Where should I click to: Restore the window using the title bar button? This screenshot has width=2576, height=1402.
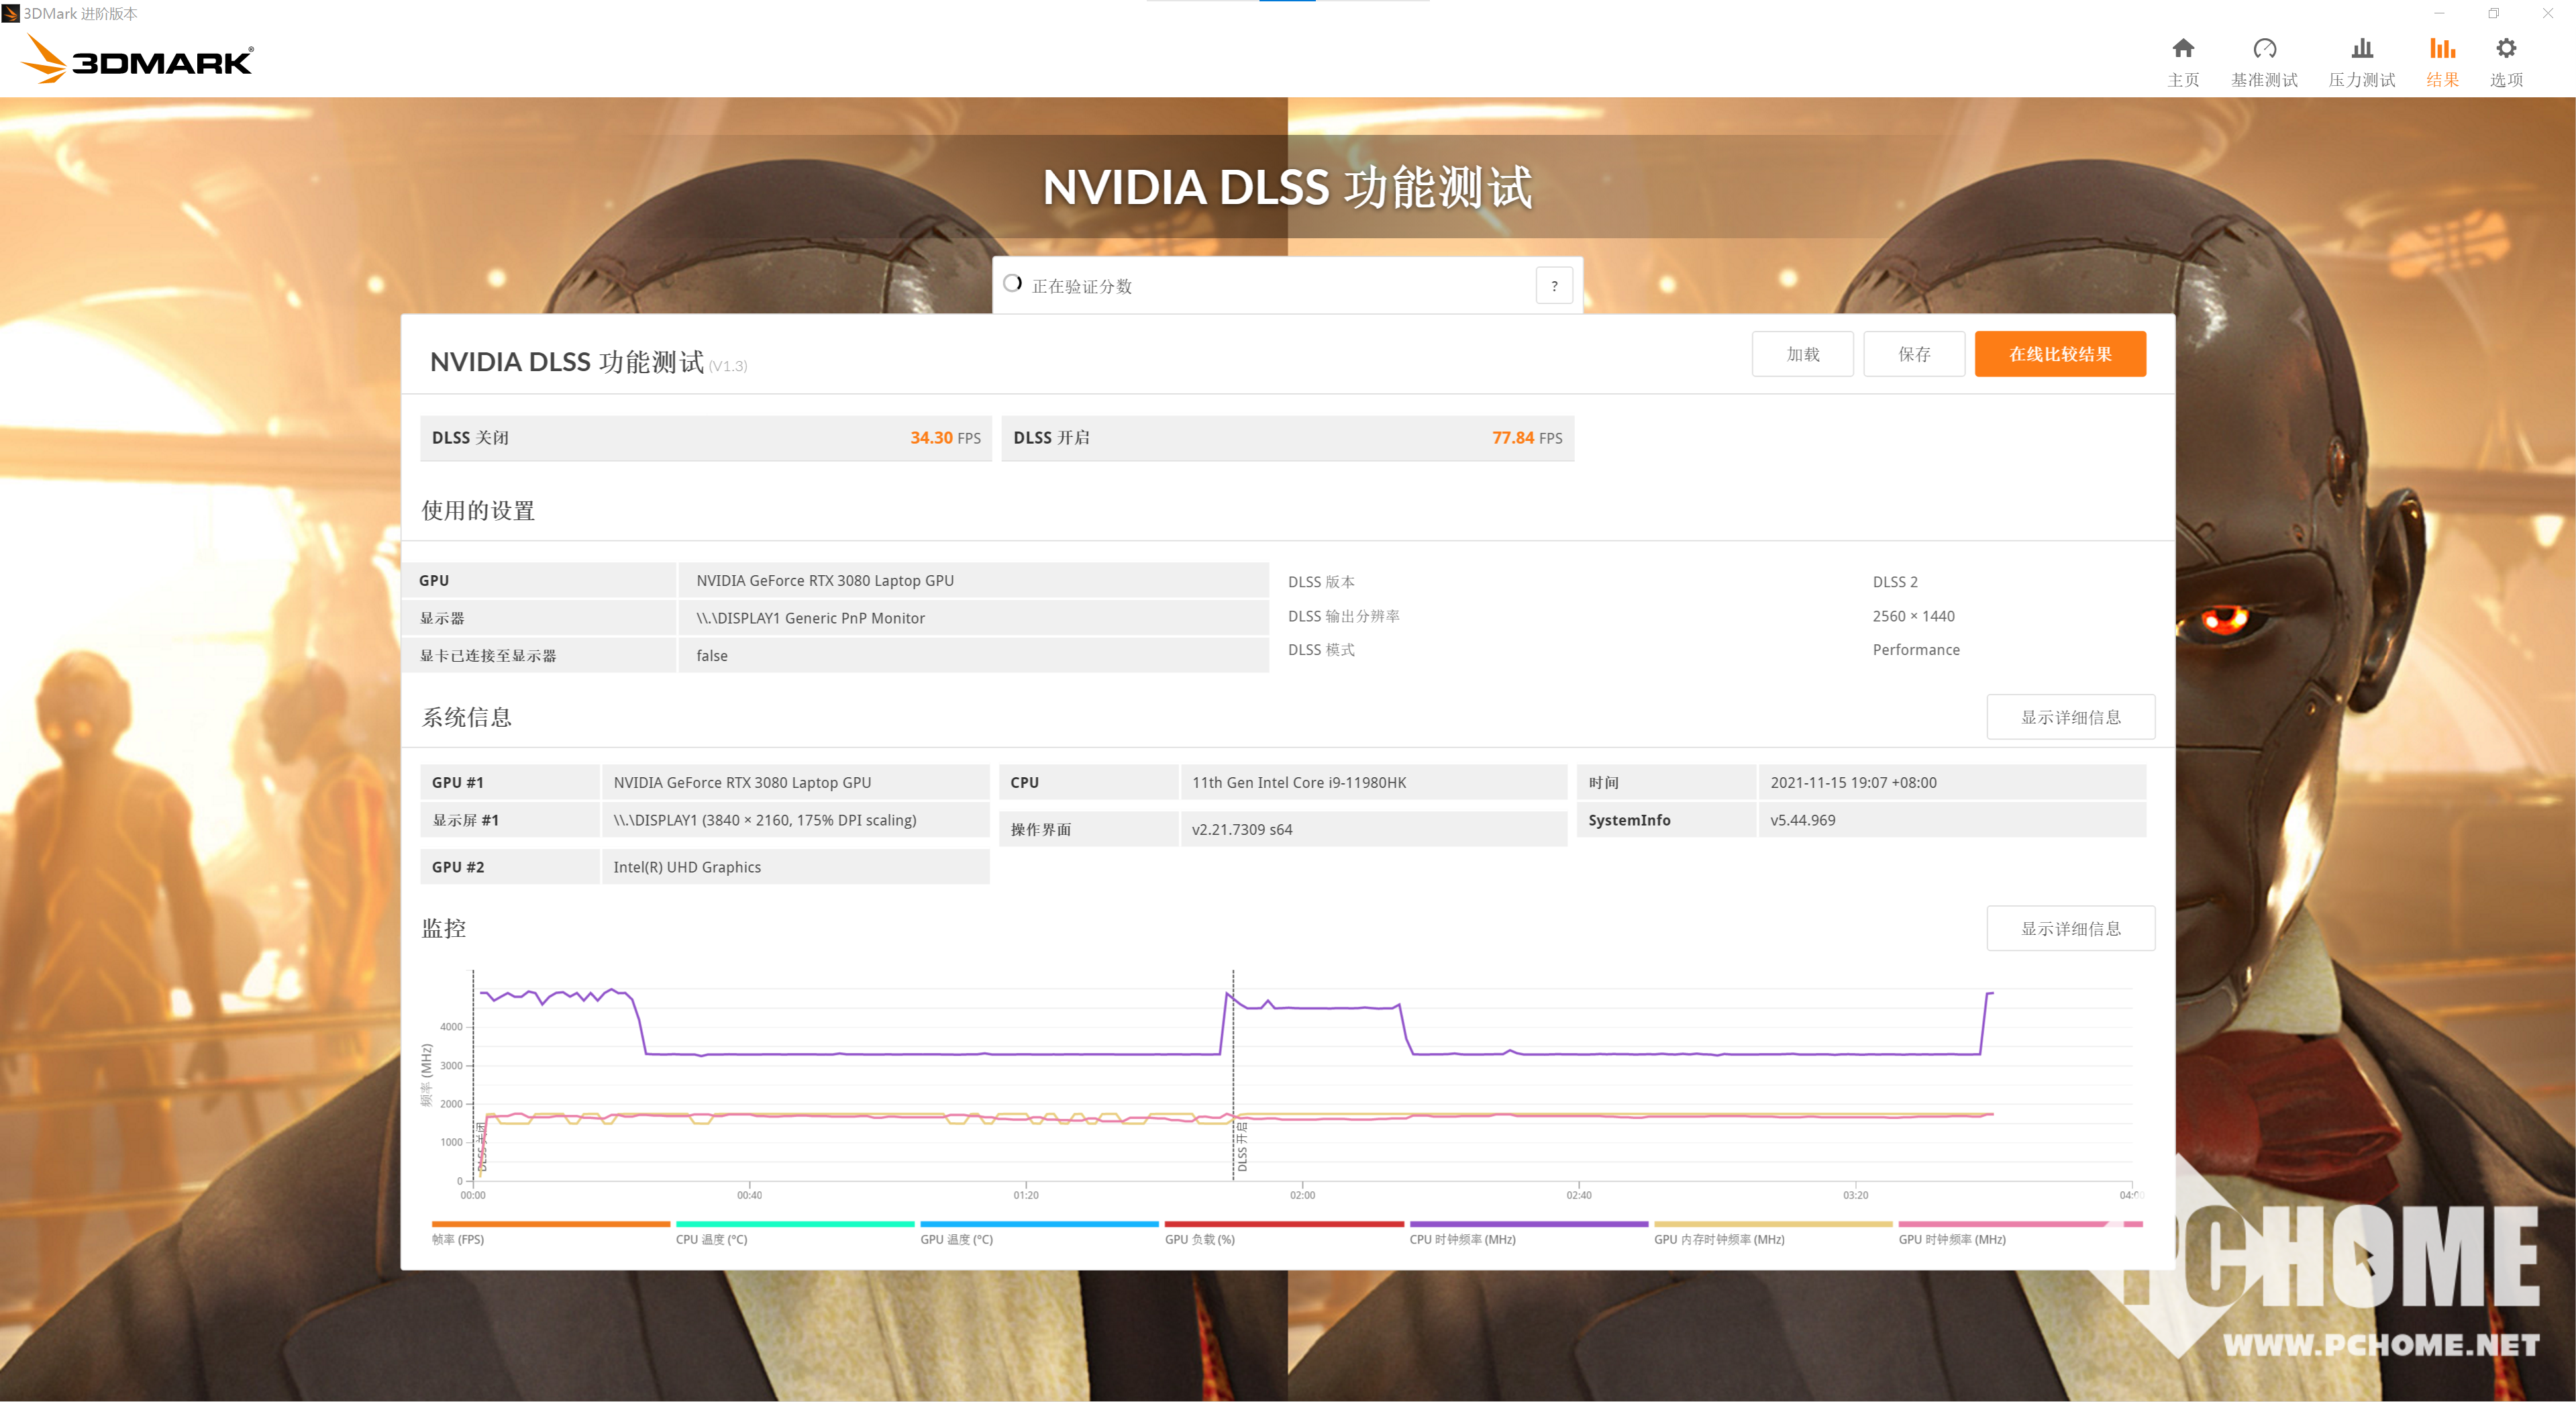[x=2494, y=13]
